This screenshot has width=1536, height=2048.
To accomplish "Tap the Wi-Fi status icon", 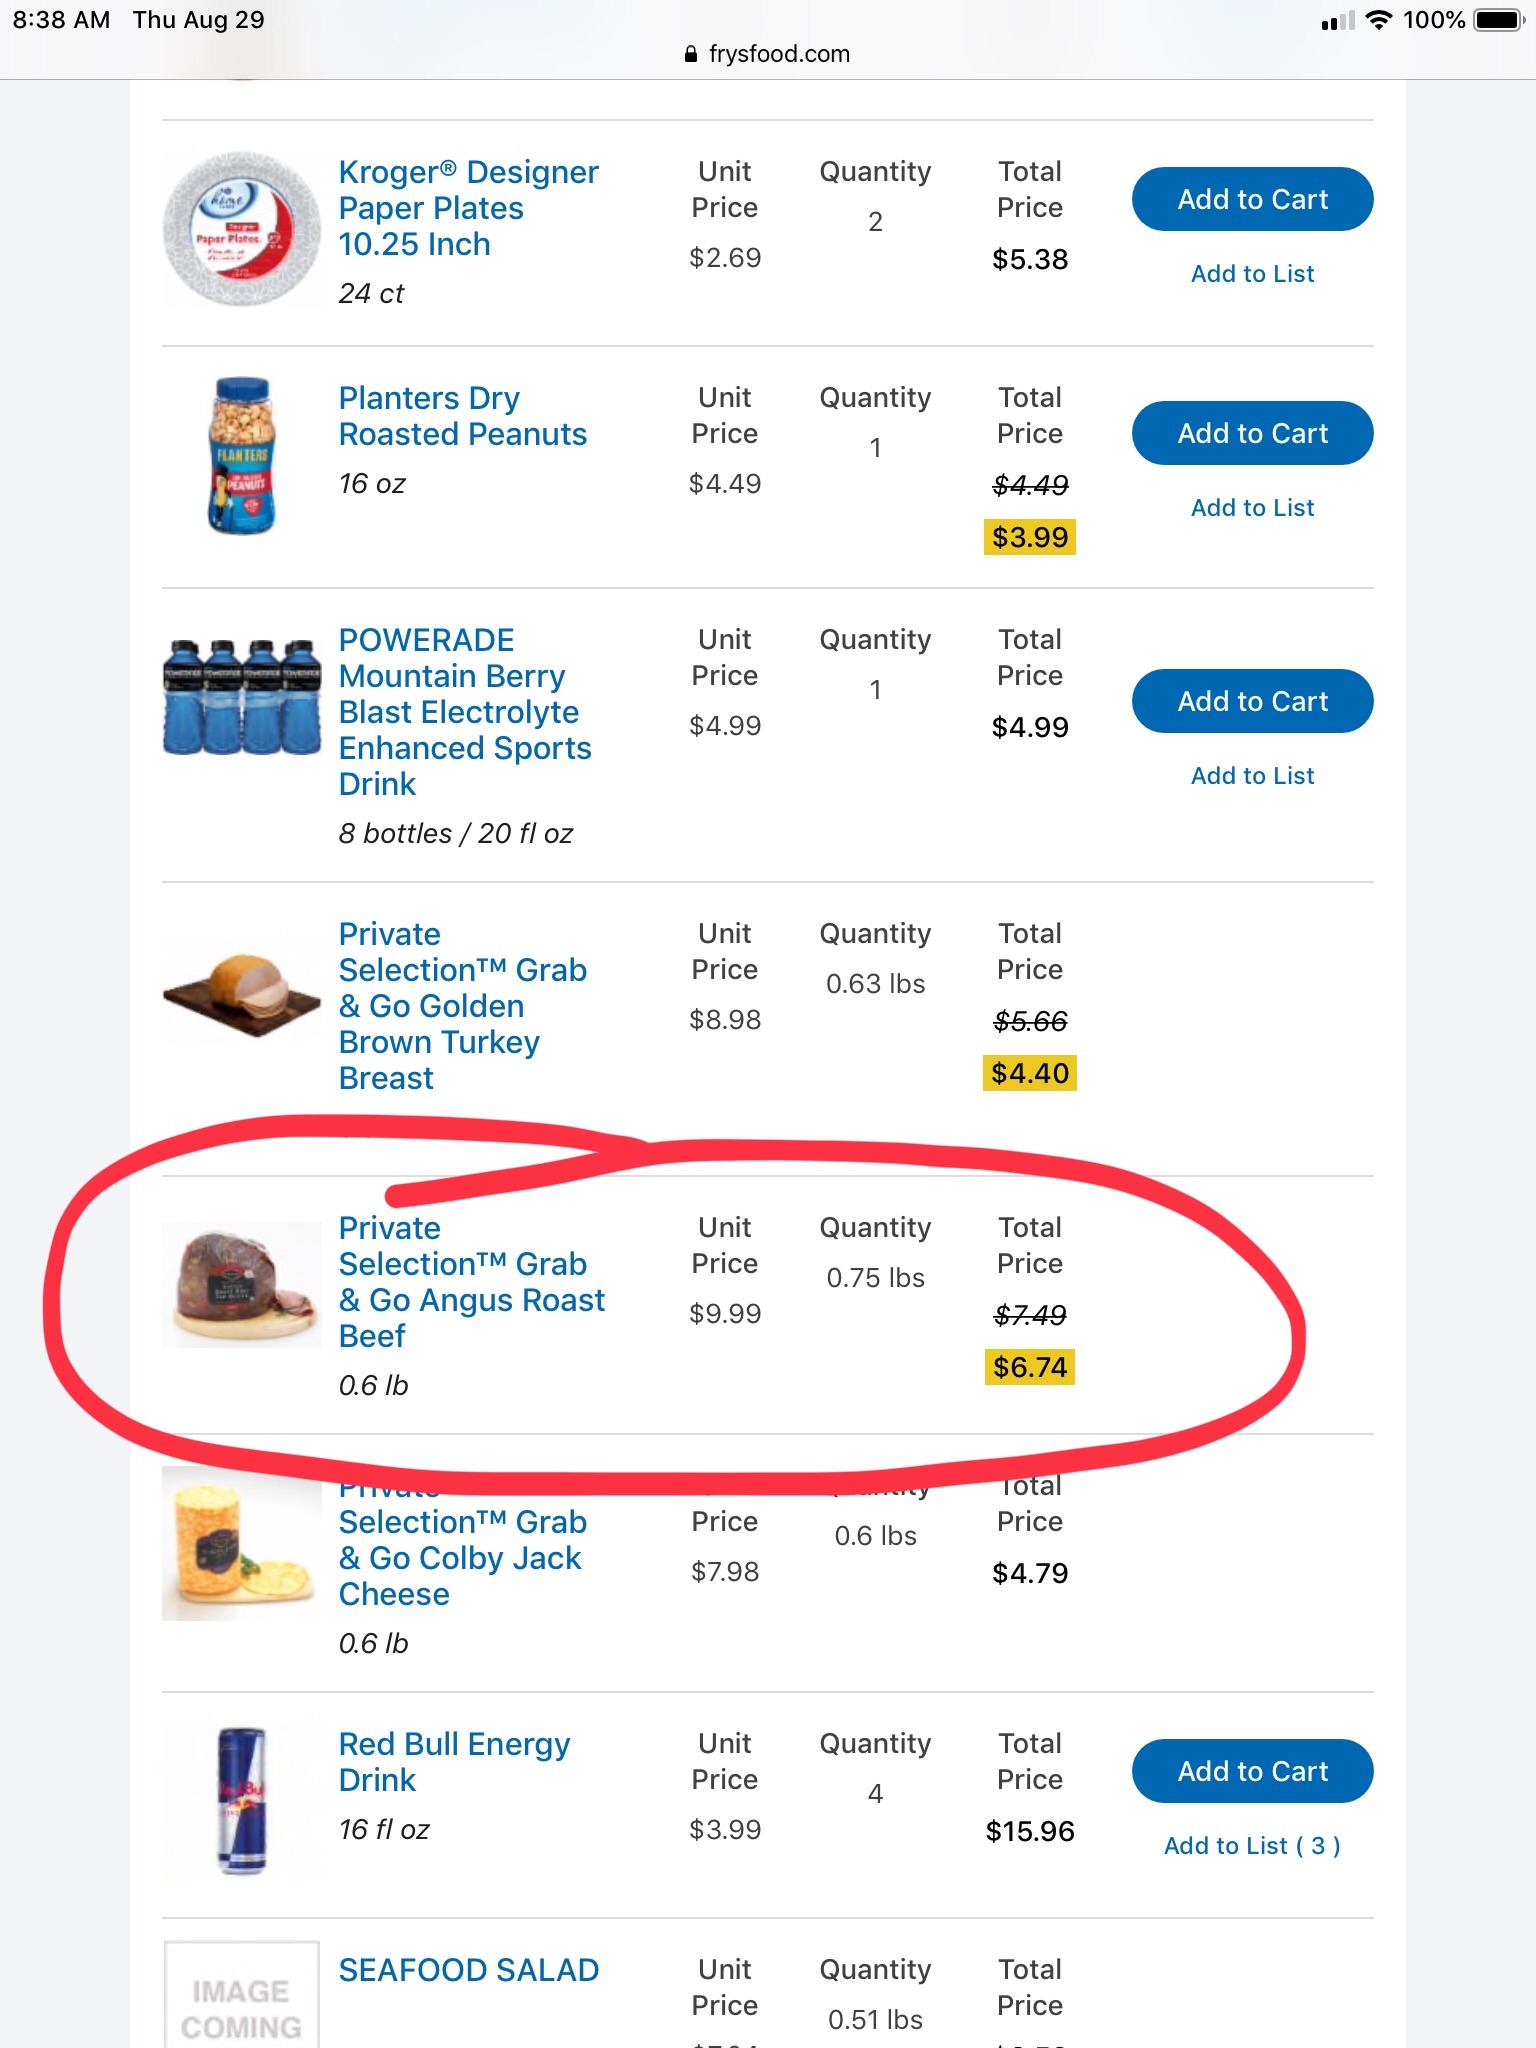I will [1378, 20].
